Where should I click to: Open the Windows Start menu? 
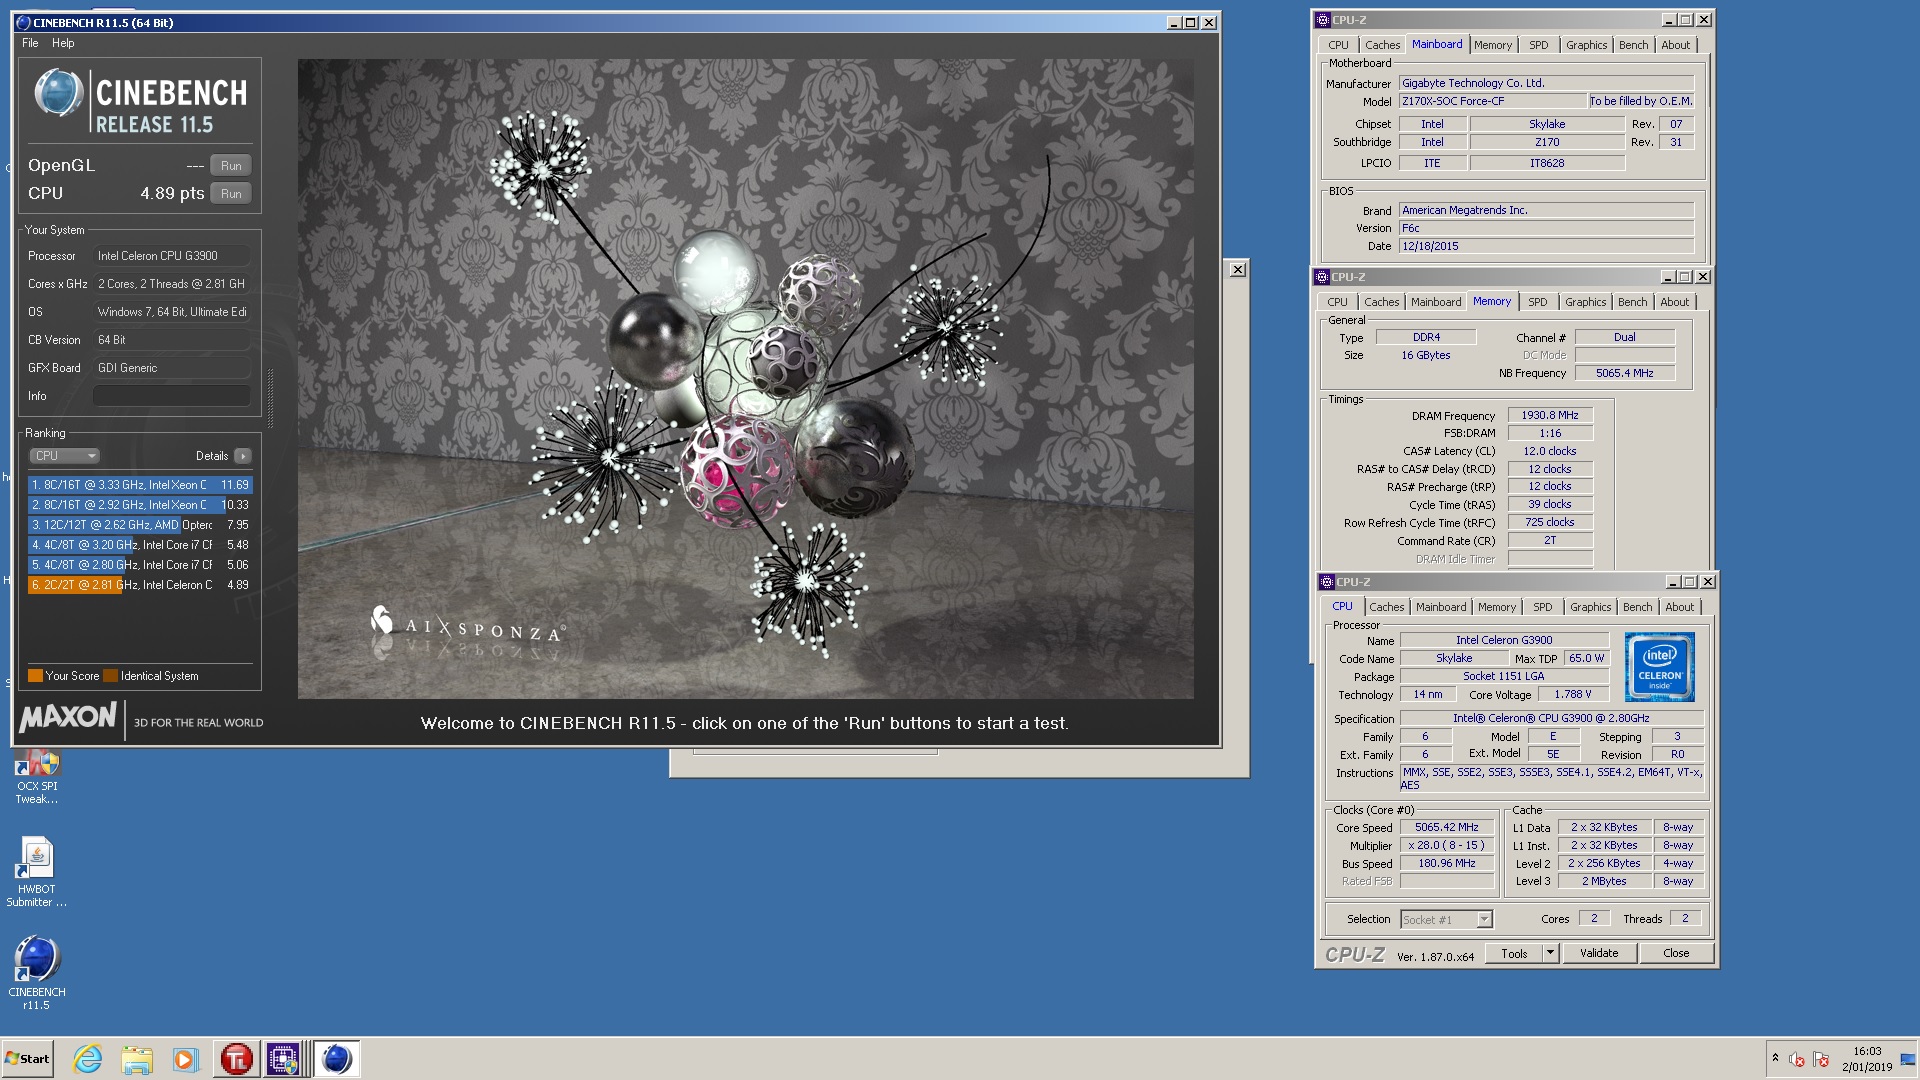(x=28, y=1059)
